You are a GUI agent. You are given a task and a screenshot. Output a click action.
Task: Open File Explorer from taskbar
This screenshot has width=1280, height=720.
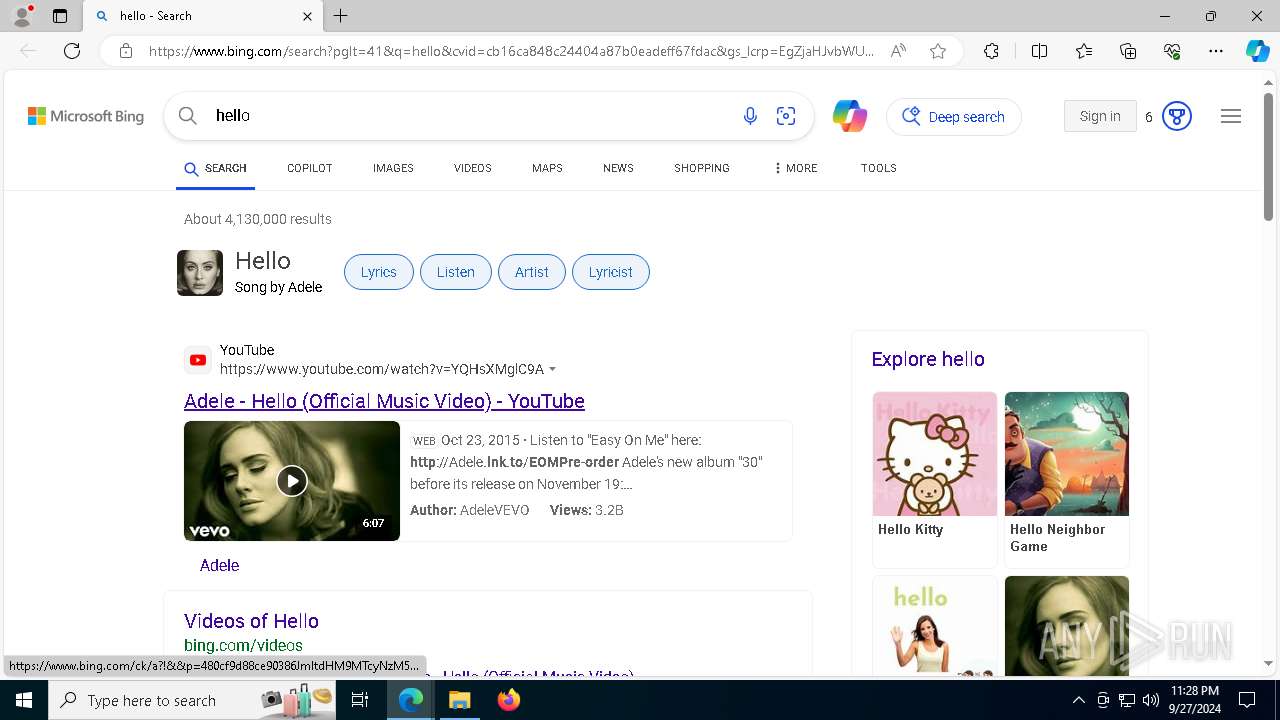(459, 700)
